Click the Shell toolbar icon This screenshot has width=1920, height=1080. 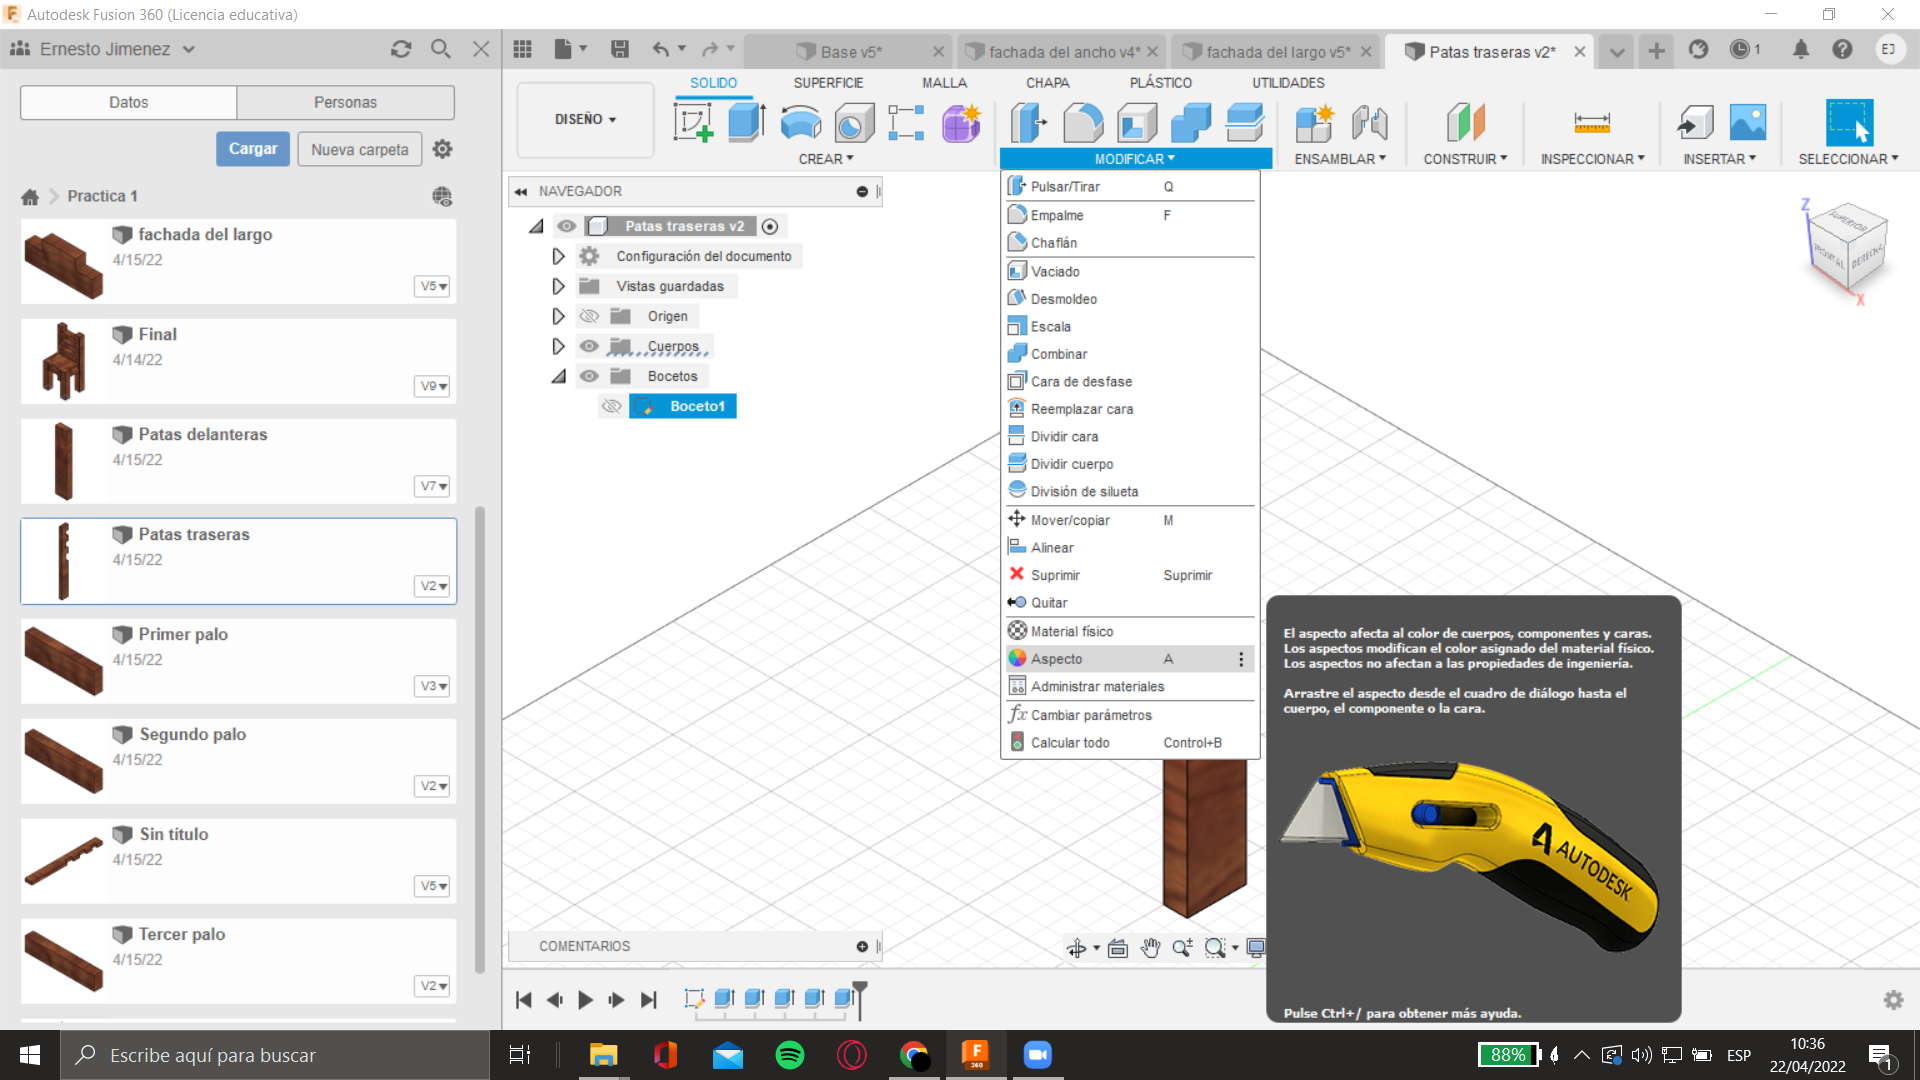coord(1137,123)
